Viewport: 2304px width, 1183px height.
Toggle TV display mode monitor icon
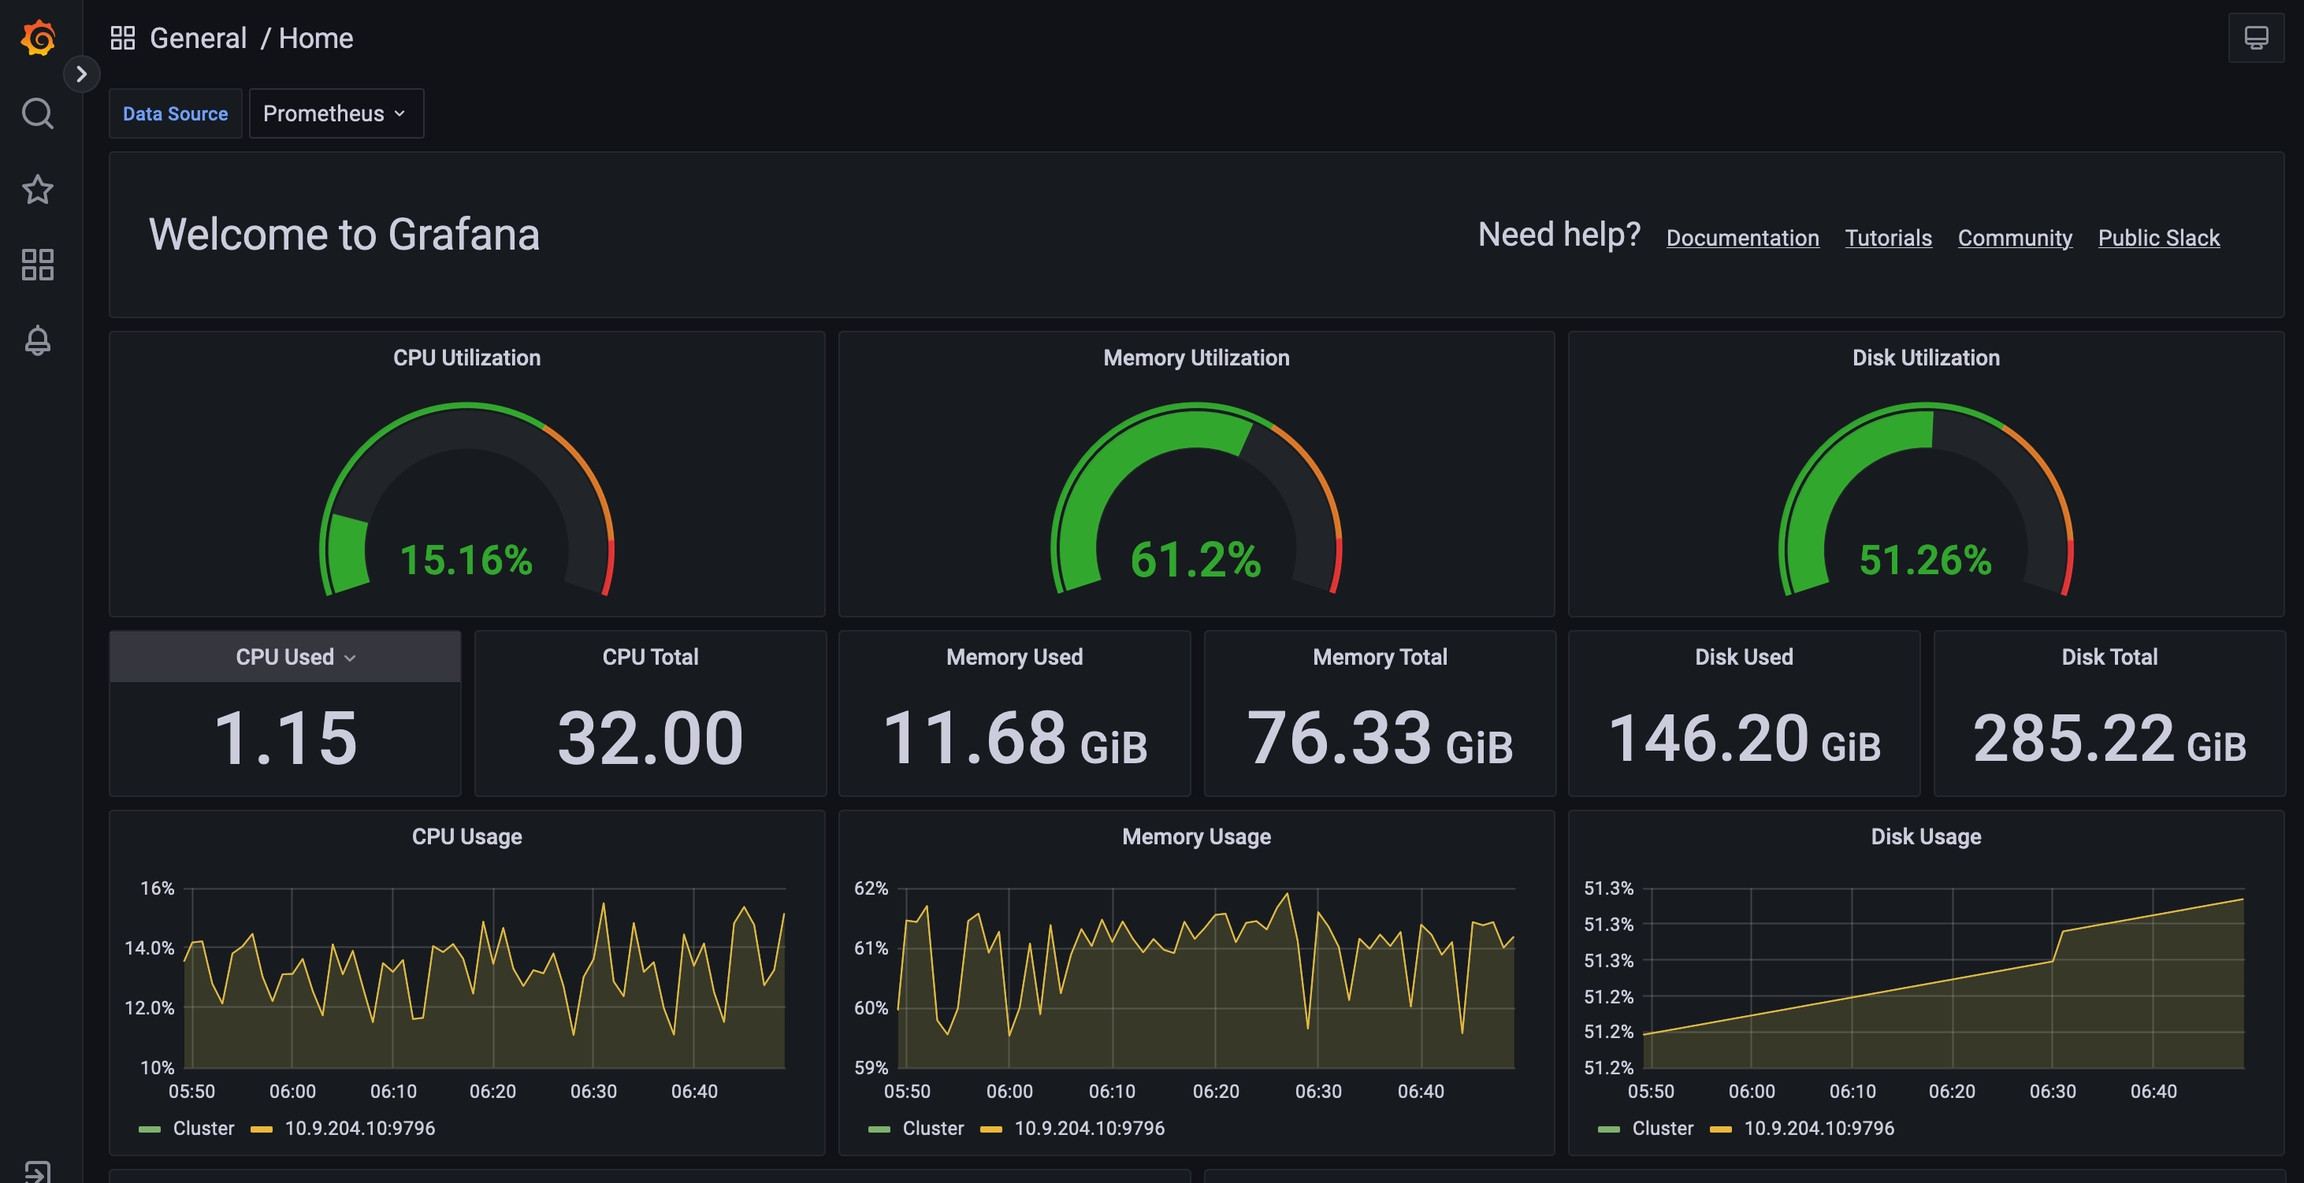pyautogui.click(x=2255, y=39)
